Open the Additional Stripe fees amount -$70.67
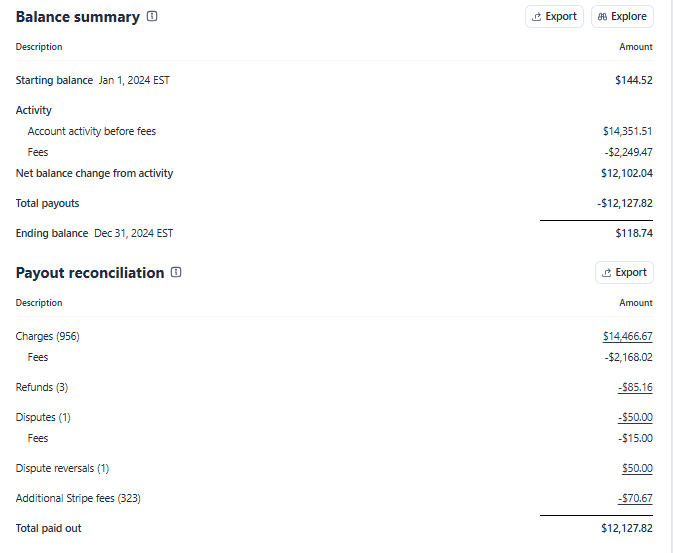 click(635, 498)
